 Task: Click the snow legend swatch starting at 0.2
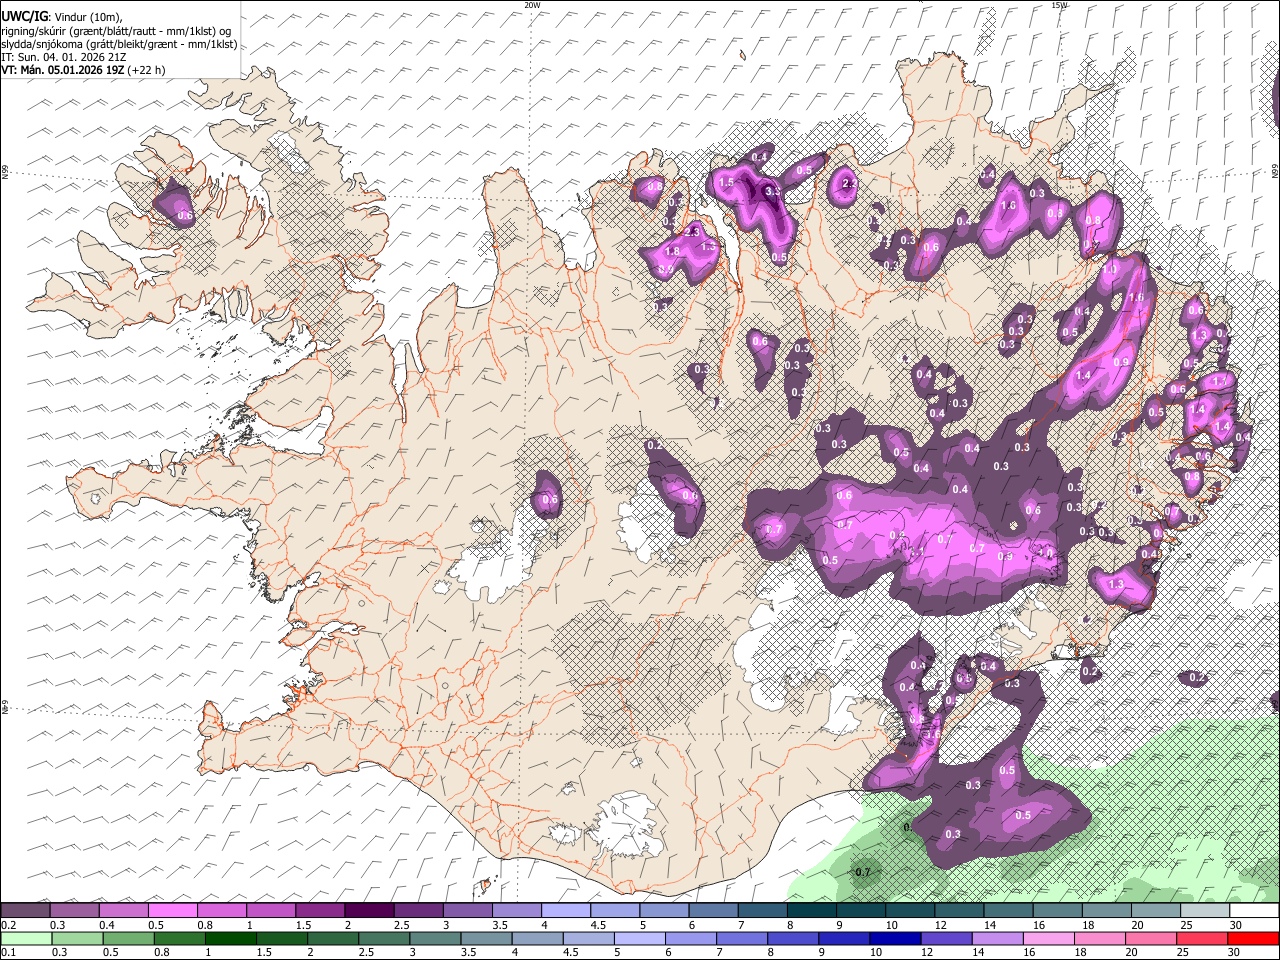(25, 911)
